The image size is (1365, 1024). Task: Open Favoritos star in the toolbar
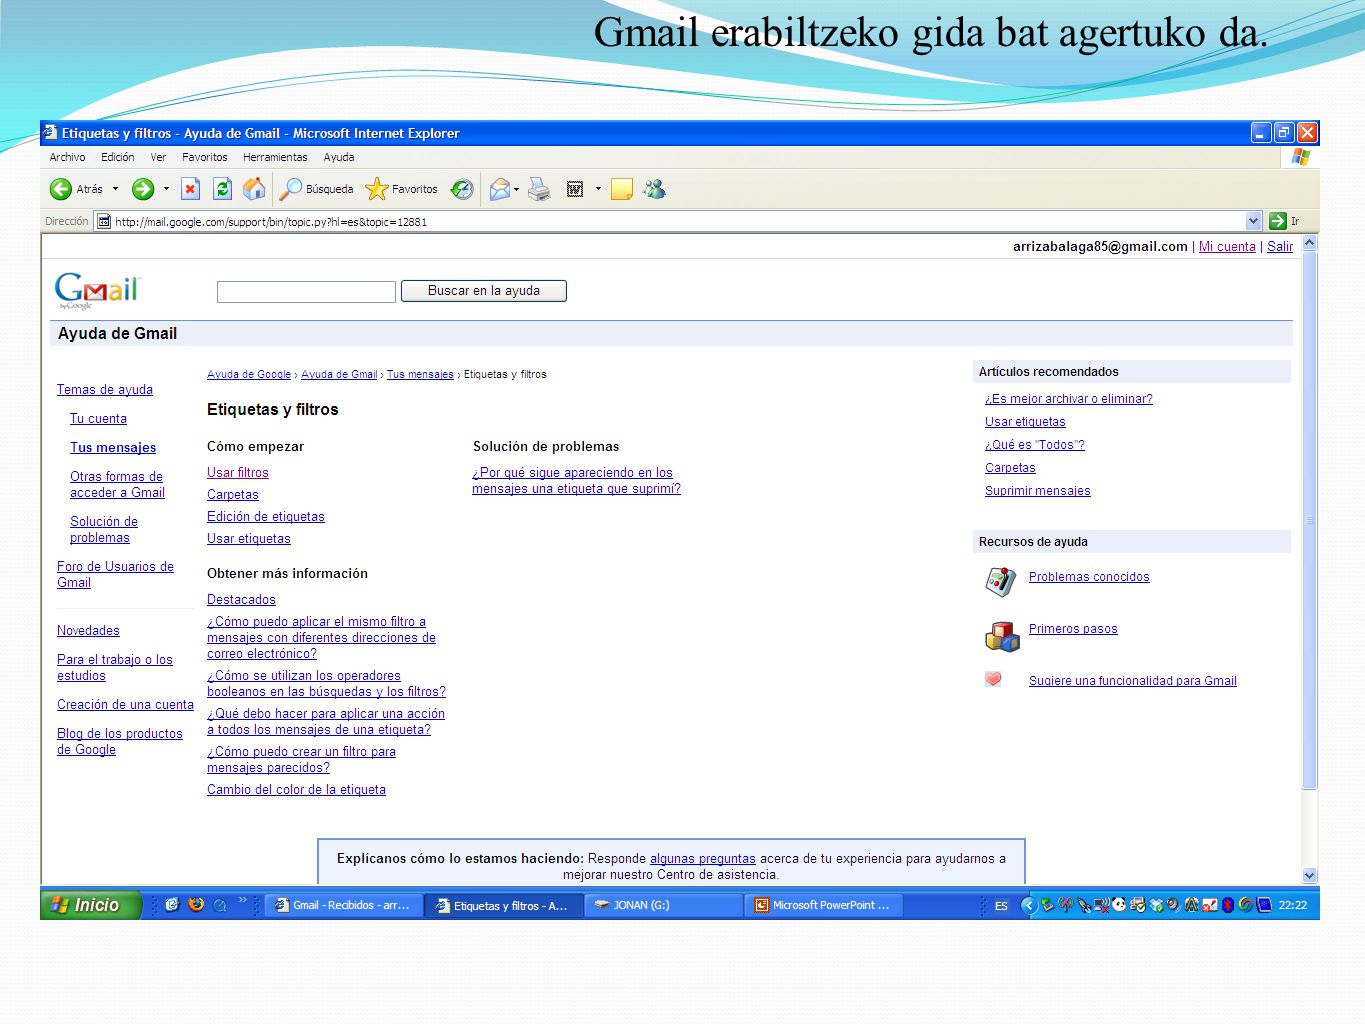pos(401,189)
